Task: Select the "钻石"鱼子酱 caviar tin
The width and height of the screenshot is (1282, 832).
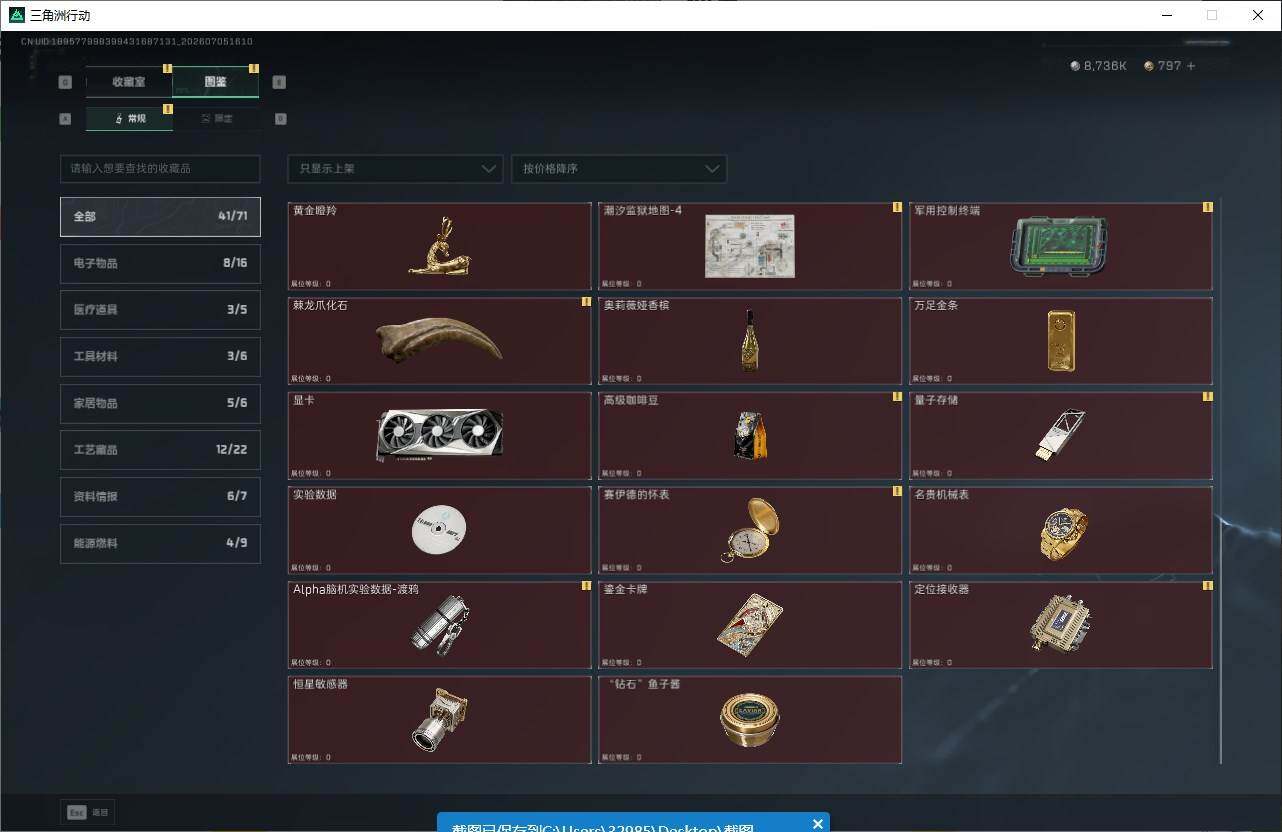Action: tap(750, 720)
